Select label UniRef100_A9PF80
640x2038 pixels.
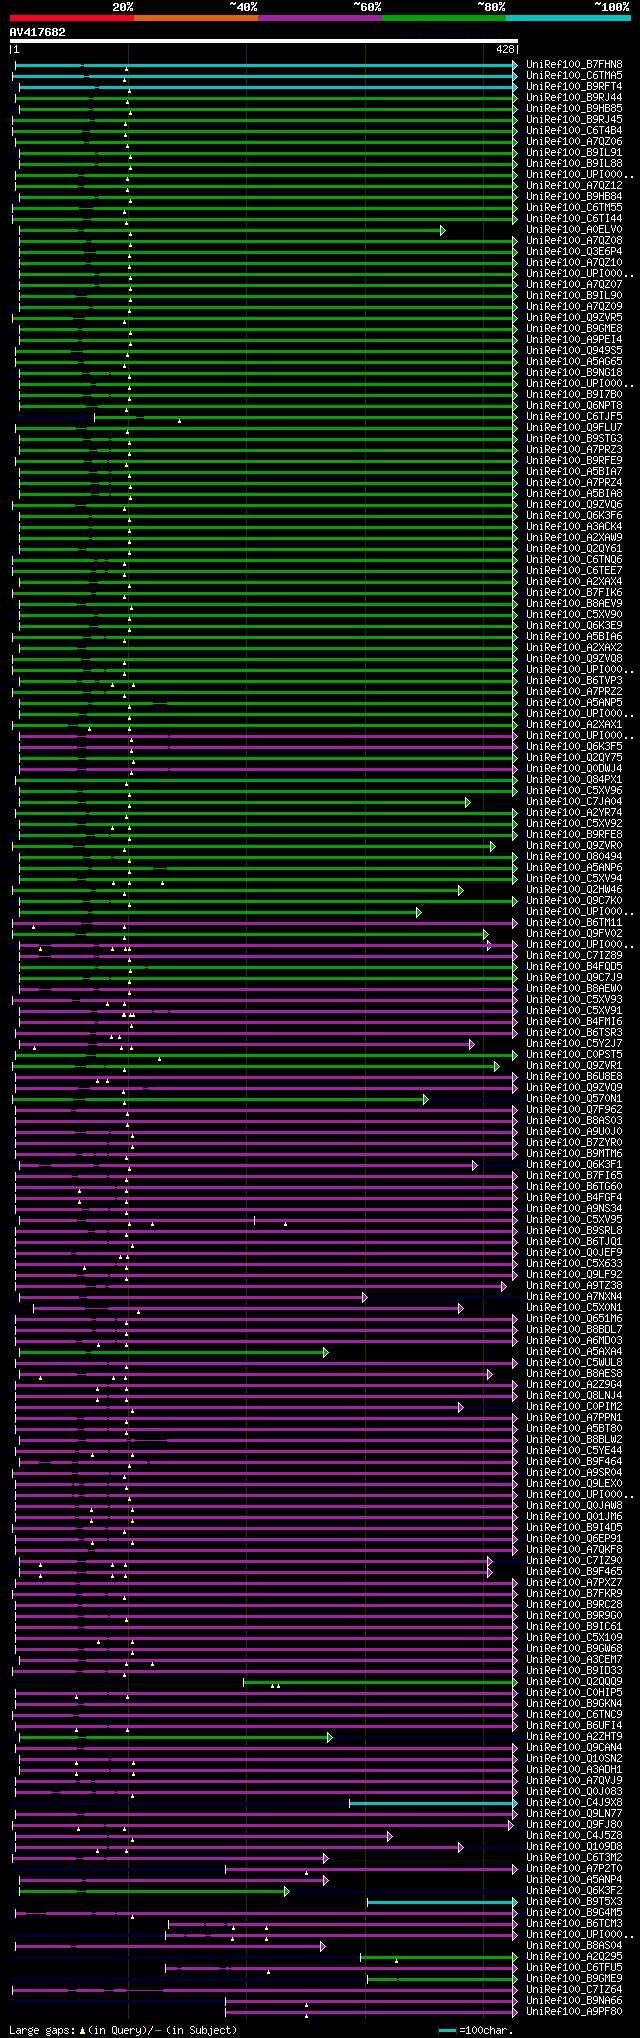[x=574, y=2012]
